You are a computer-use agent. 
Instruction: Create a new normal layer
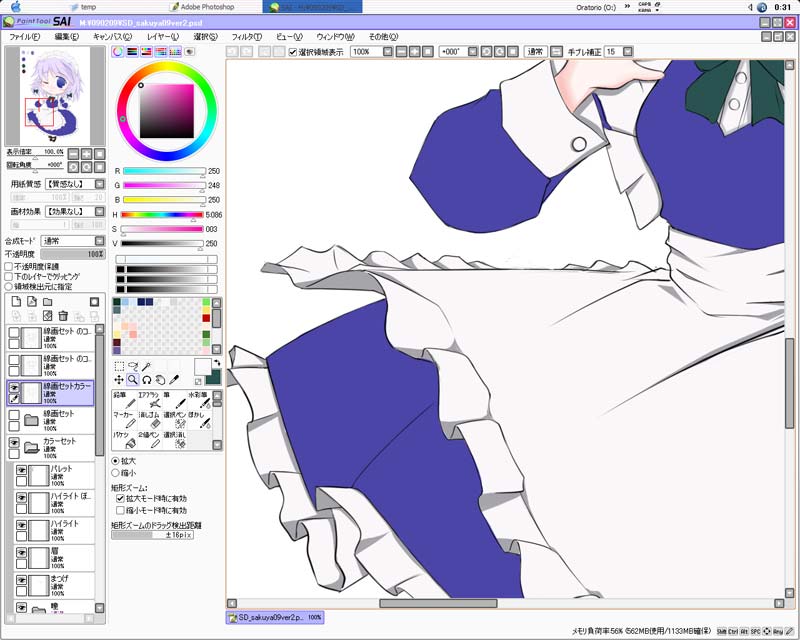16,302
